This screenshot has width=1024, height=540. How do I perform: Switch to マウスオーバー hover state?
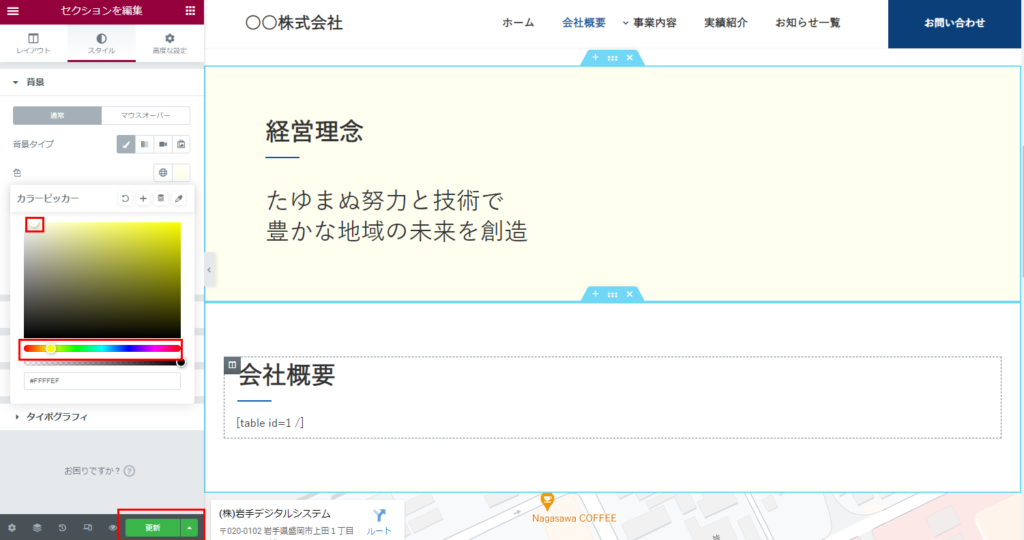click(x=145, y=116)
